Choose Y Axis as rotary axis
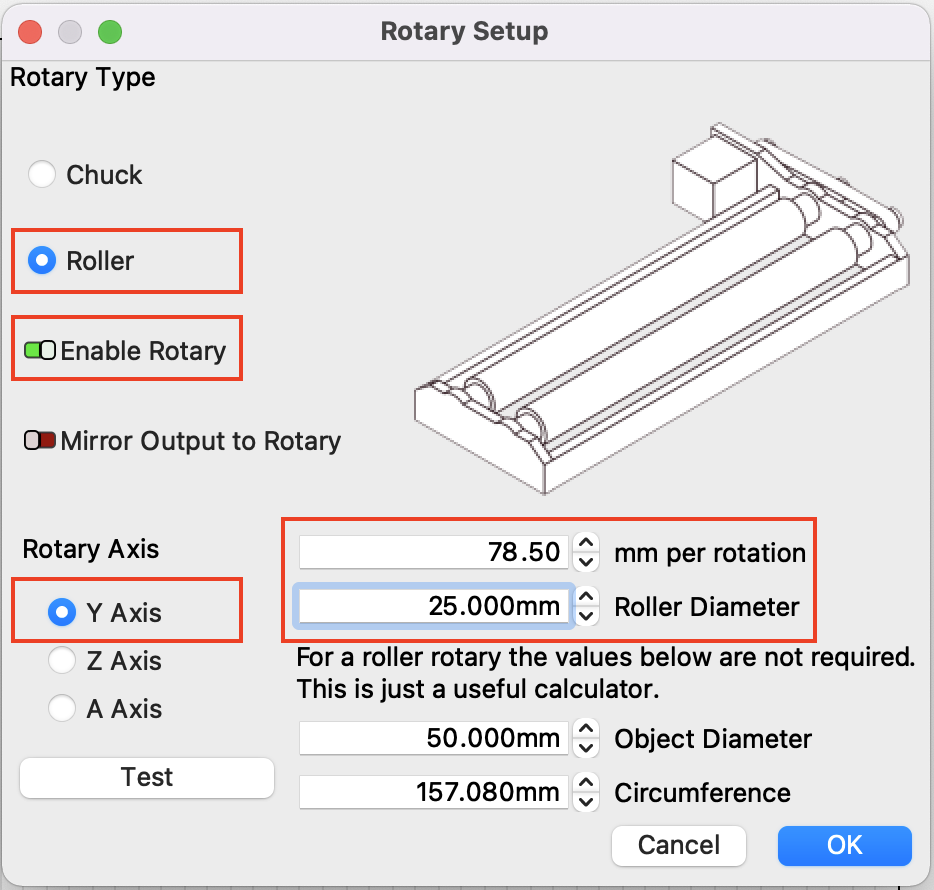Screen dimensions: 934x890 click(x=62, y=612)
